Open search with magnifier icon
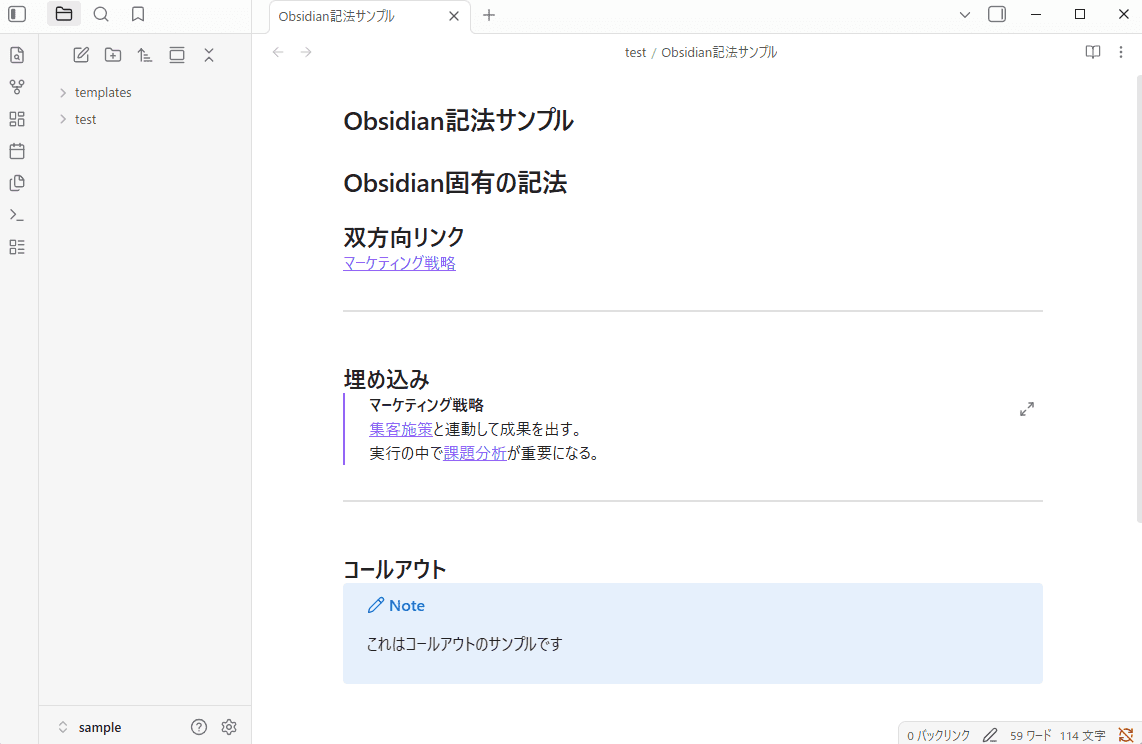The height and width of the screenshot is (744, 1142). (101, 14)
